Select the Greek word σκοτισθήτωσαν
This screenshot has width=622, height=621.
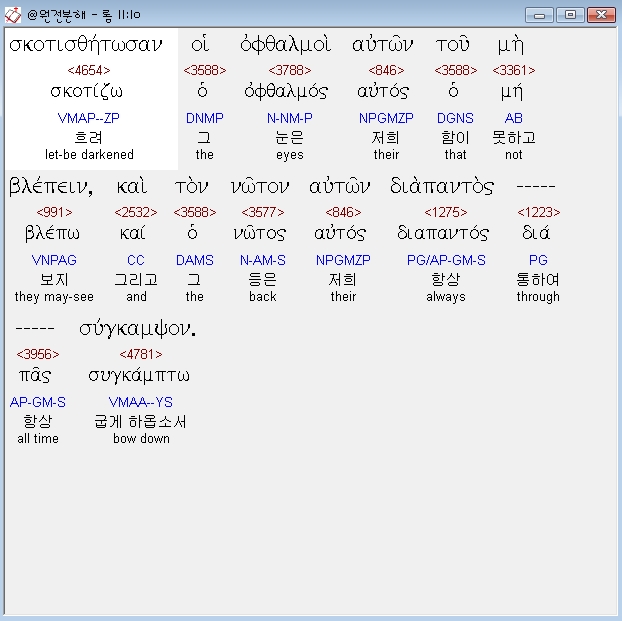pos(86,44)
